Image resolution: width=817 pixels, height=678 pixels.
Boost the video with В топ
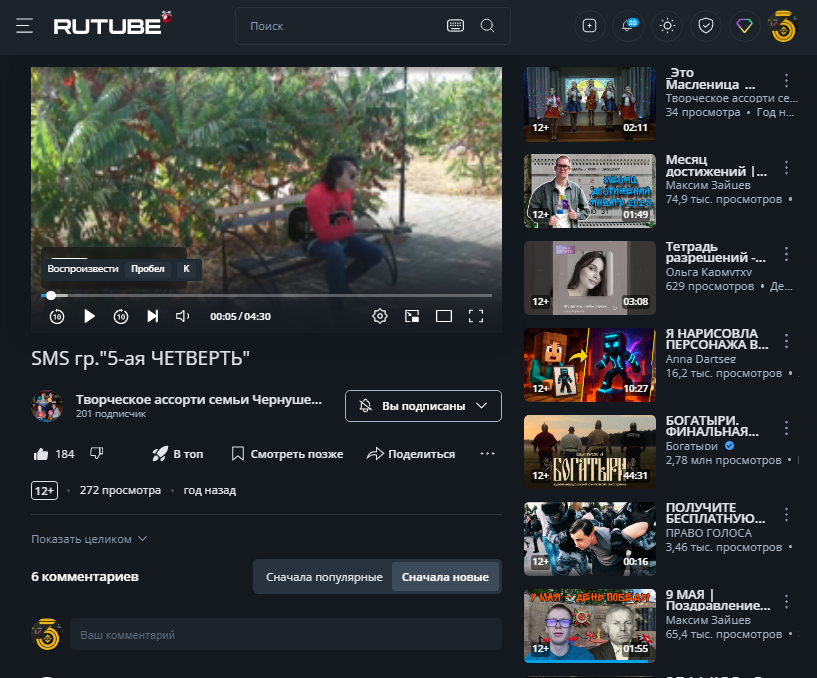178,454
